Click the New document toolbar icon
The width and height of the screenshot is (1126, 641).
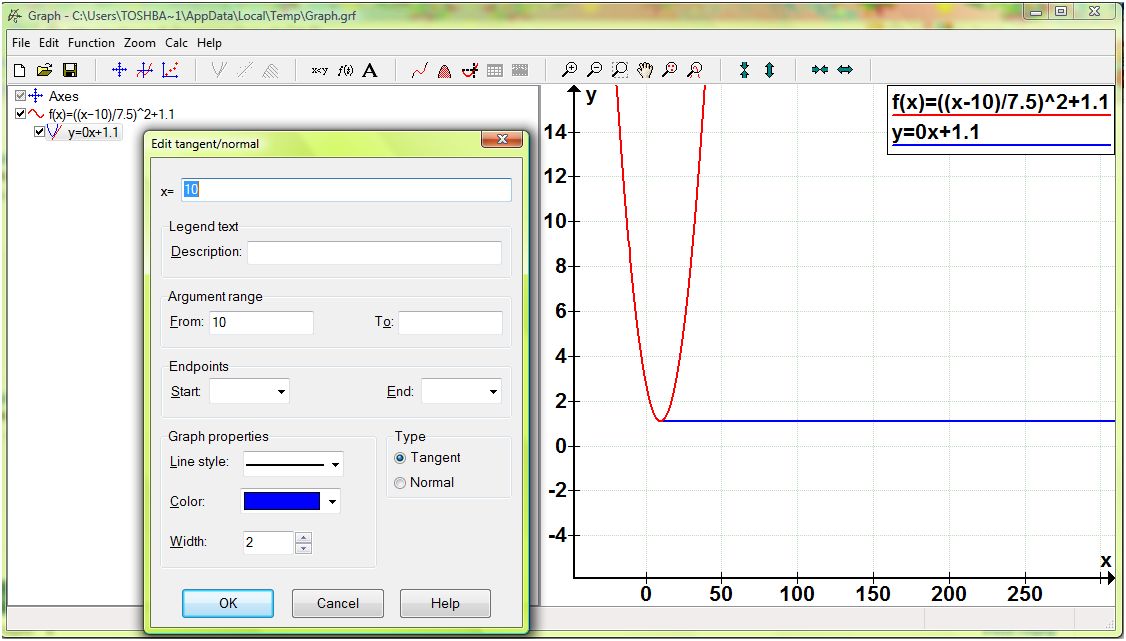pyautogui.click(x=20, y=70)
